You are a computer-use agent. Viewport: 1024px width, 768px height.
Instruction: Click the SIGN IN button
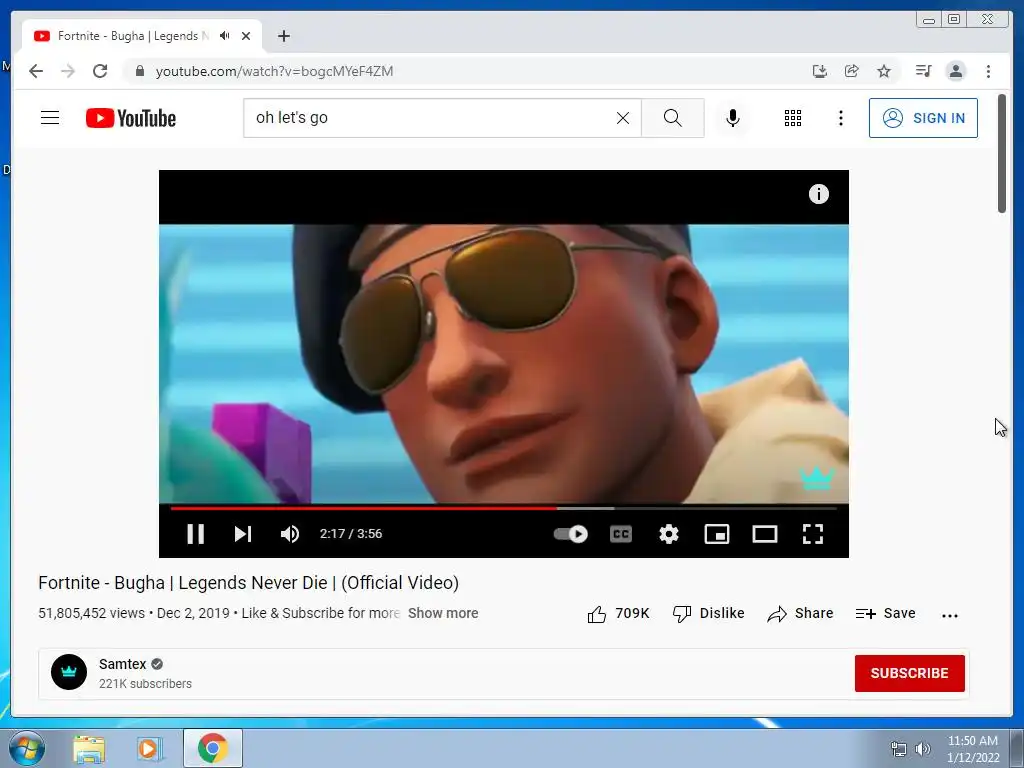click(923, 118)
